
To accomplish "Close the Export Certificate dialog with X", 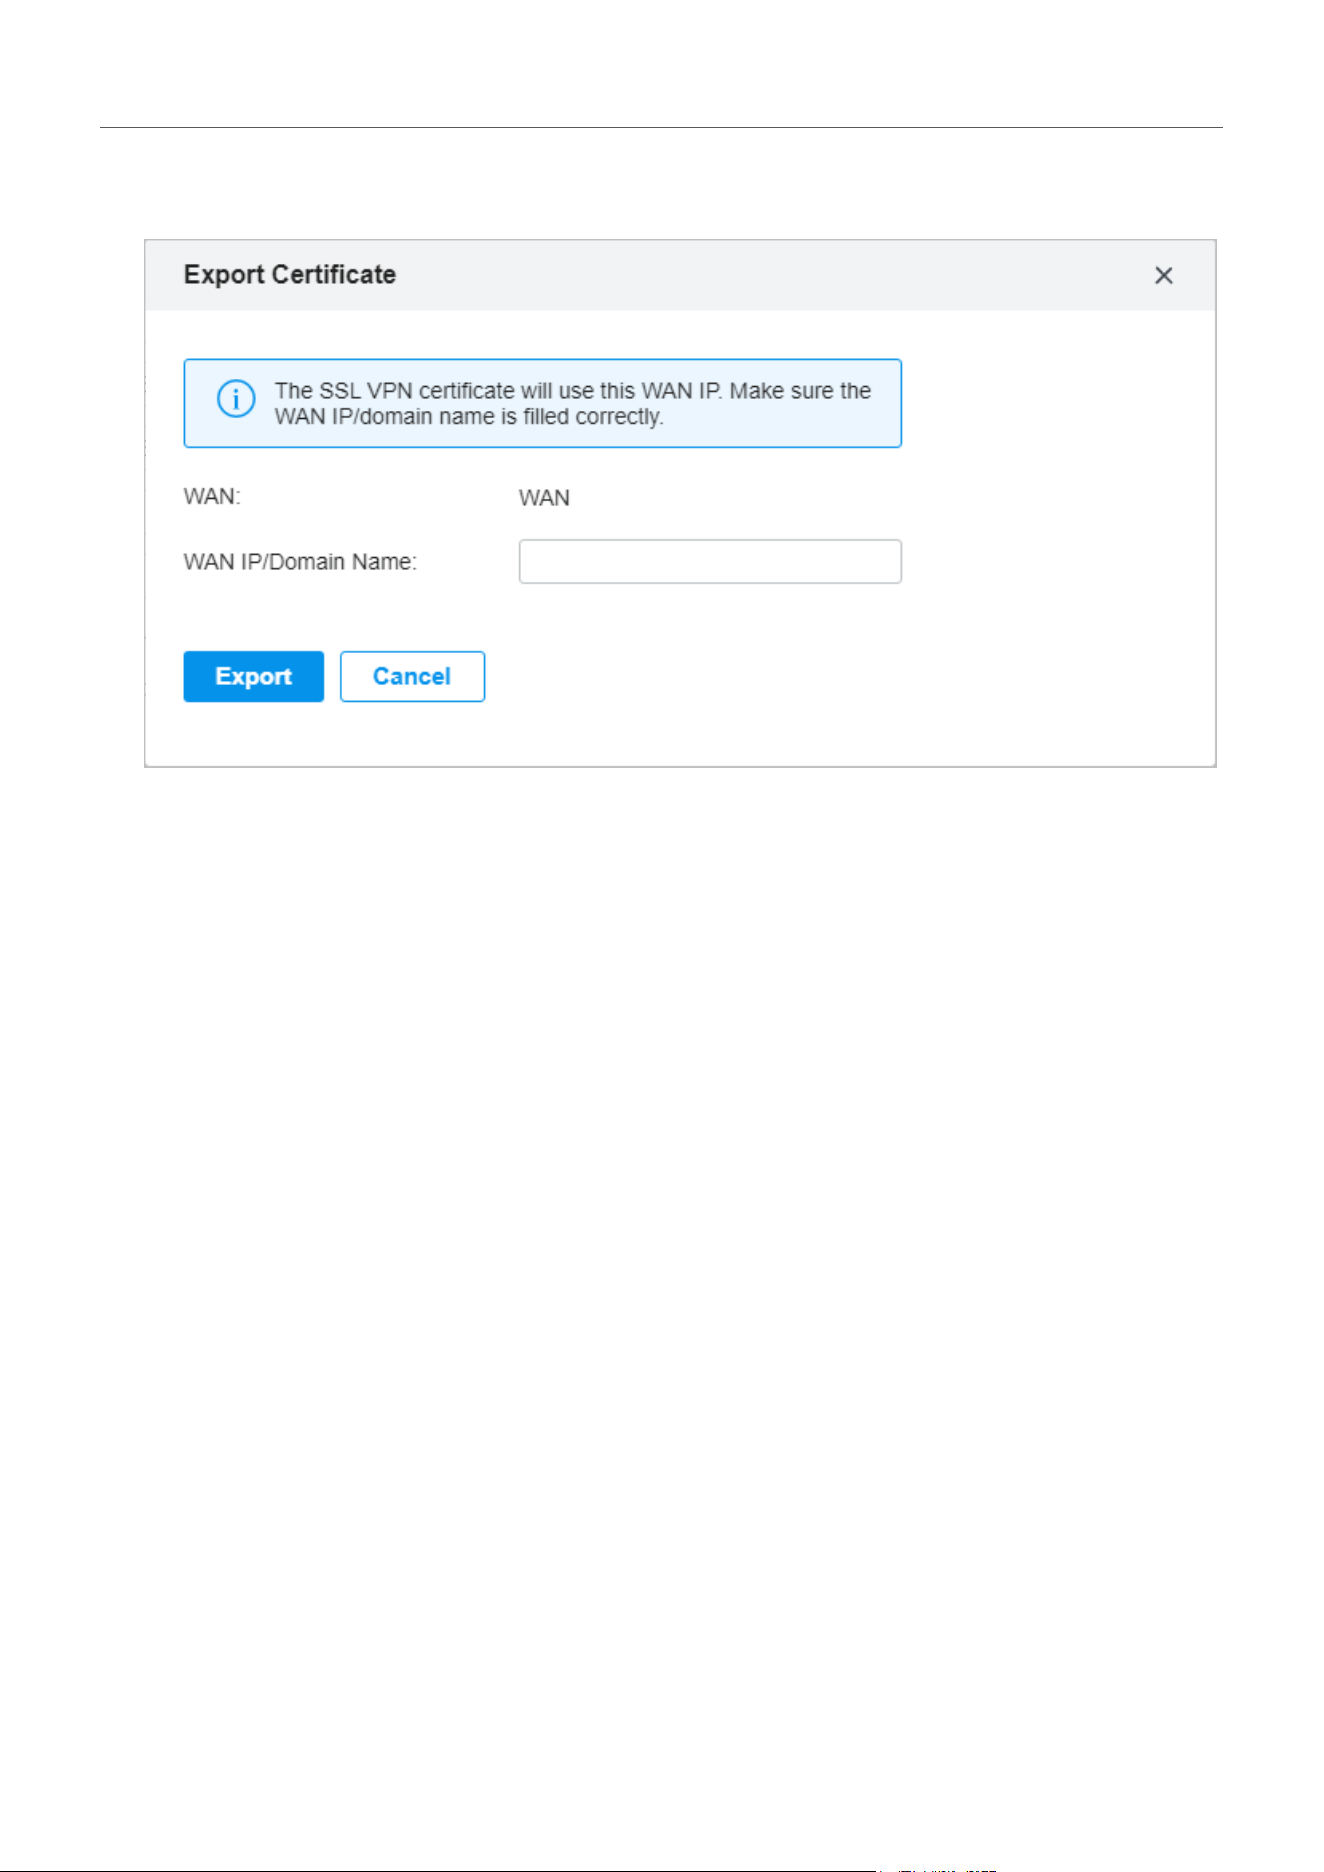I will coord(1163,275).
